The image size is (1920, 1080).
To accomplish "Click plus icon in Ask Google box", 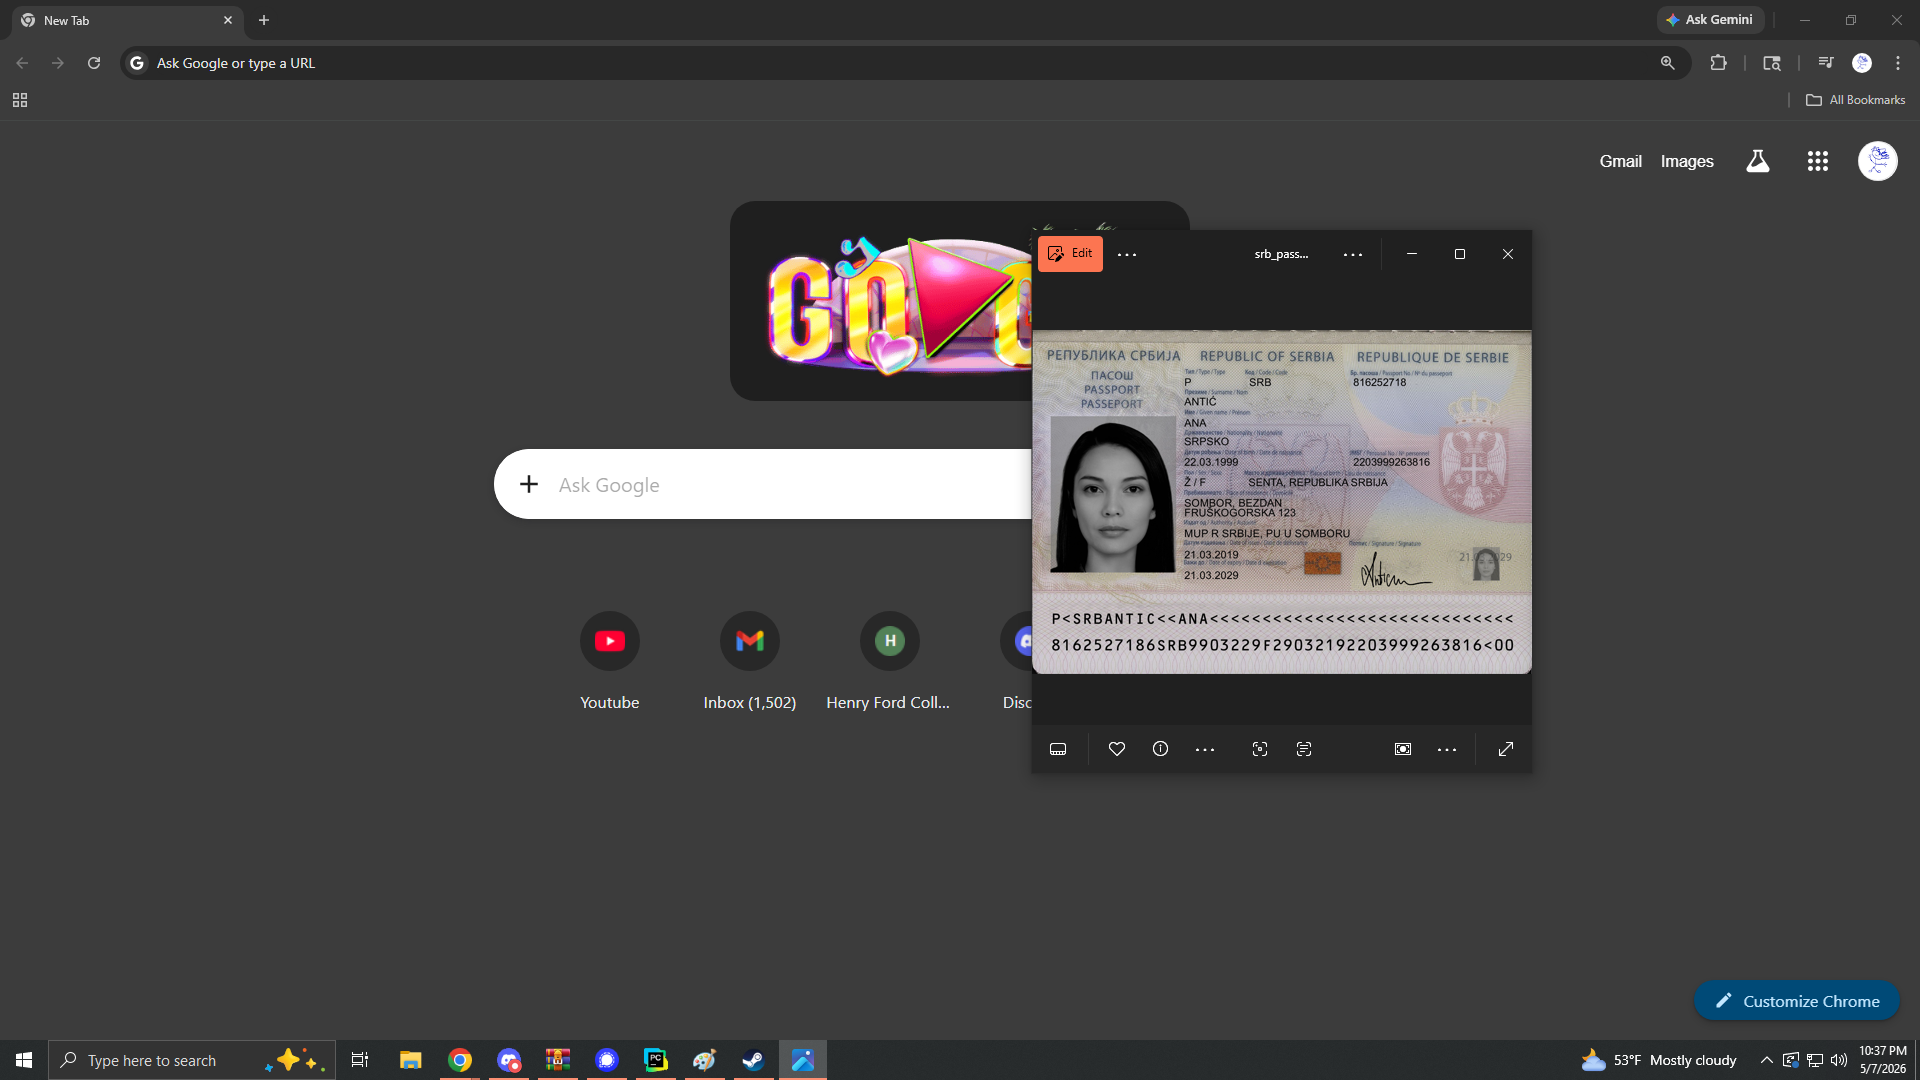I will tap(529, 485).
